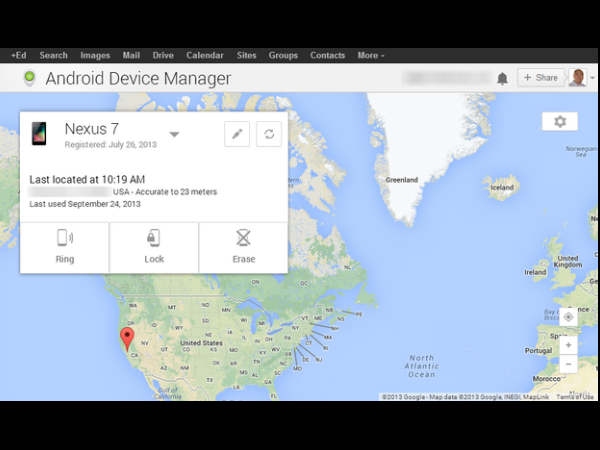Click the Portugal label on the map
Screen dimensions: 600x450
pos(538,351)
